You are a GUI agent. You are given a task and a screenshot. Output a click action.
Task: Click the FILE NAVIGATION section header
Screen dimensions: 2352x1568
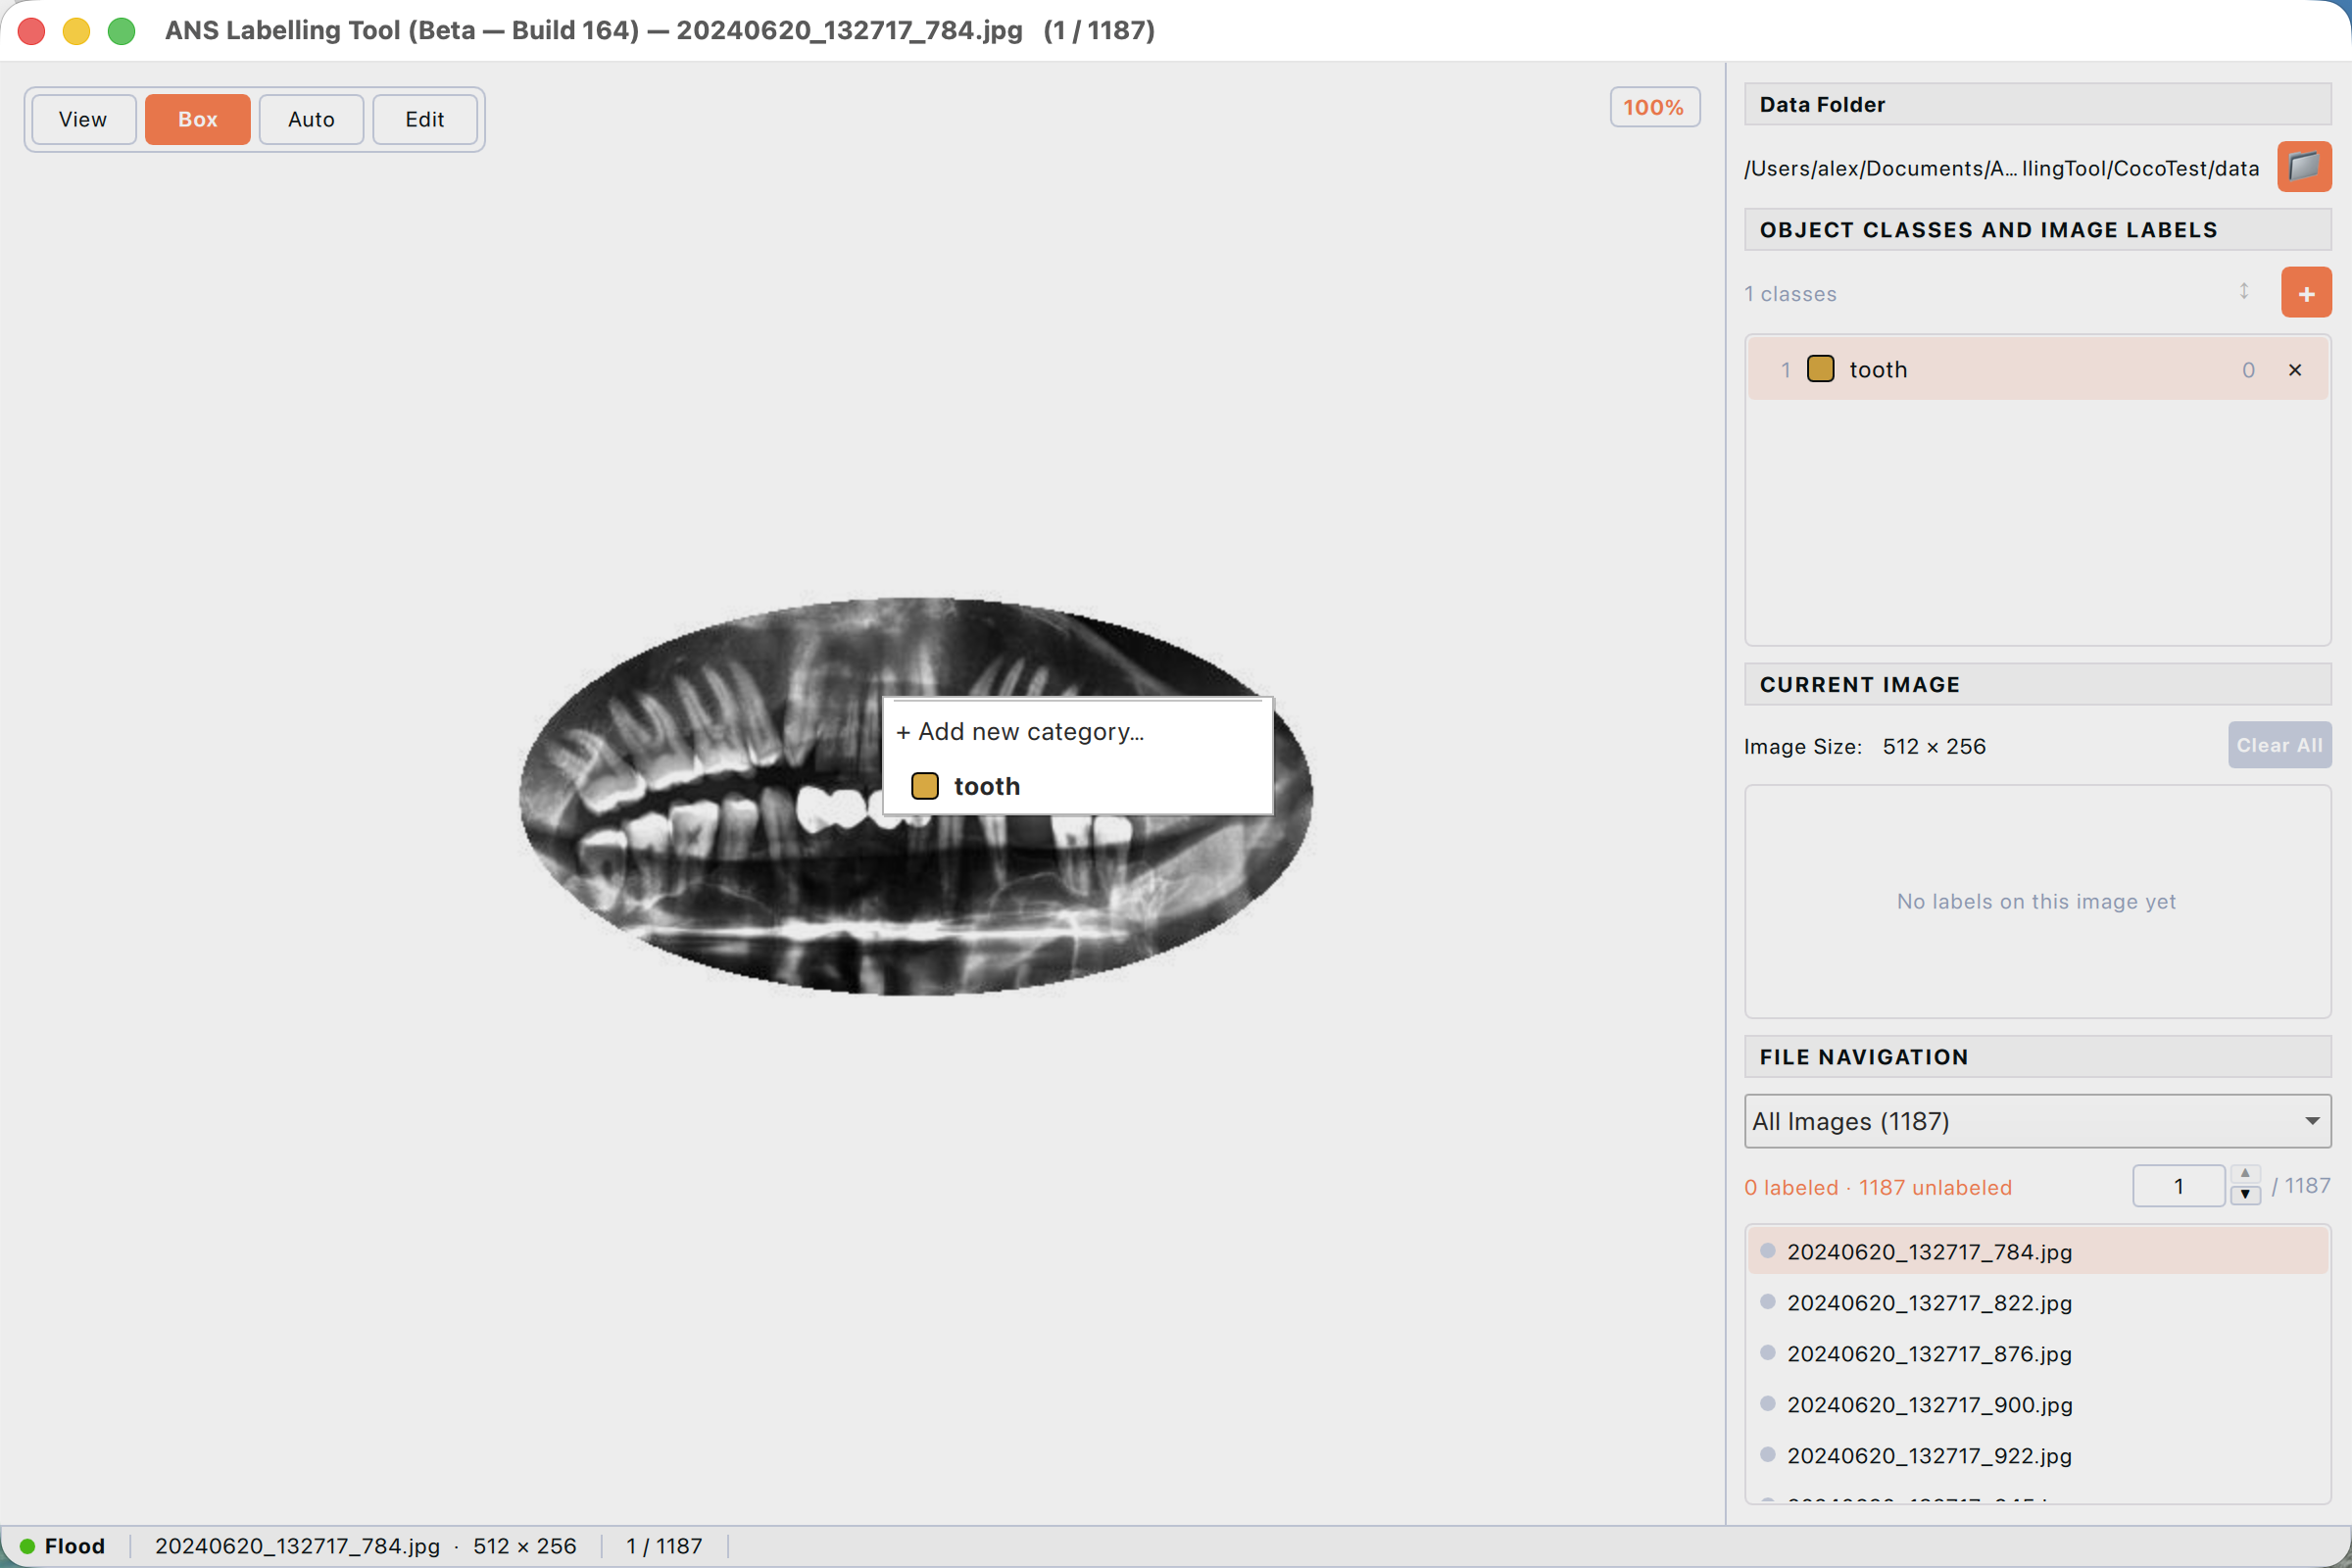coord(2037,1057)
